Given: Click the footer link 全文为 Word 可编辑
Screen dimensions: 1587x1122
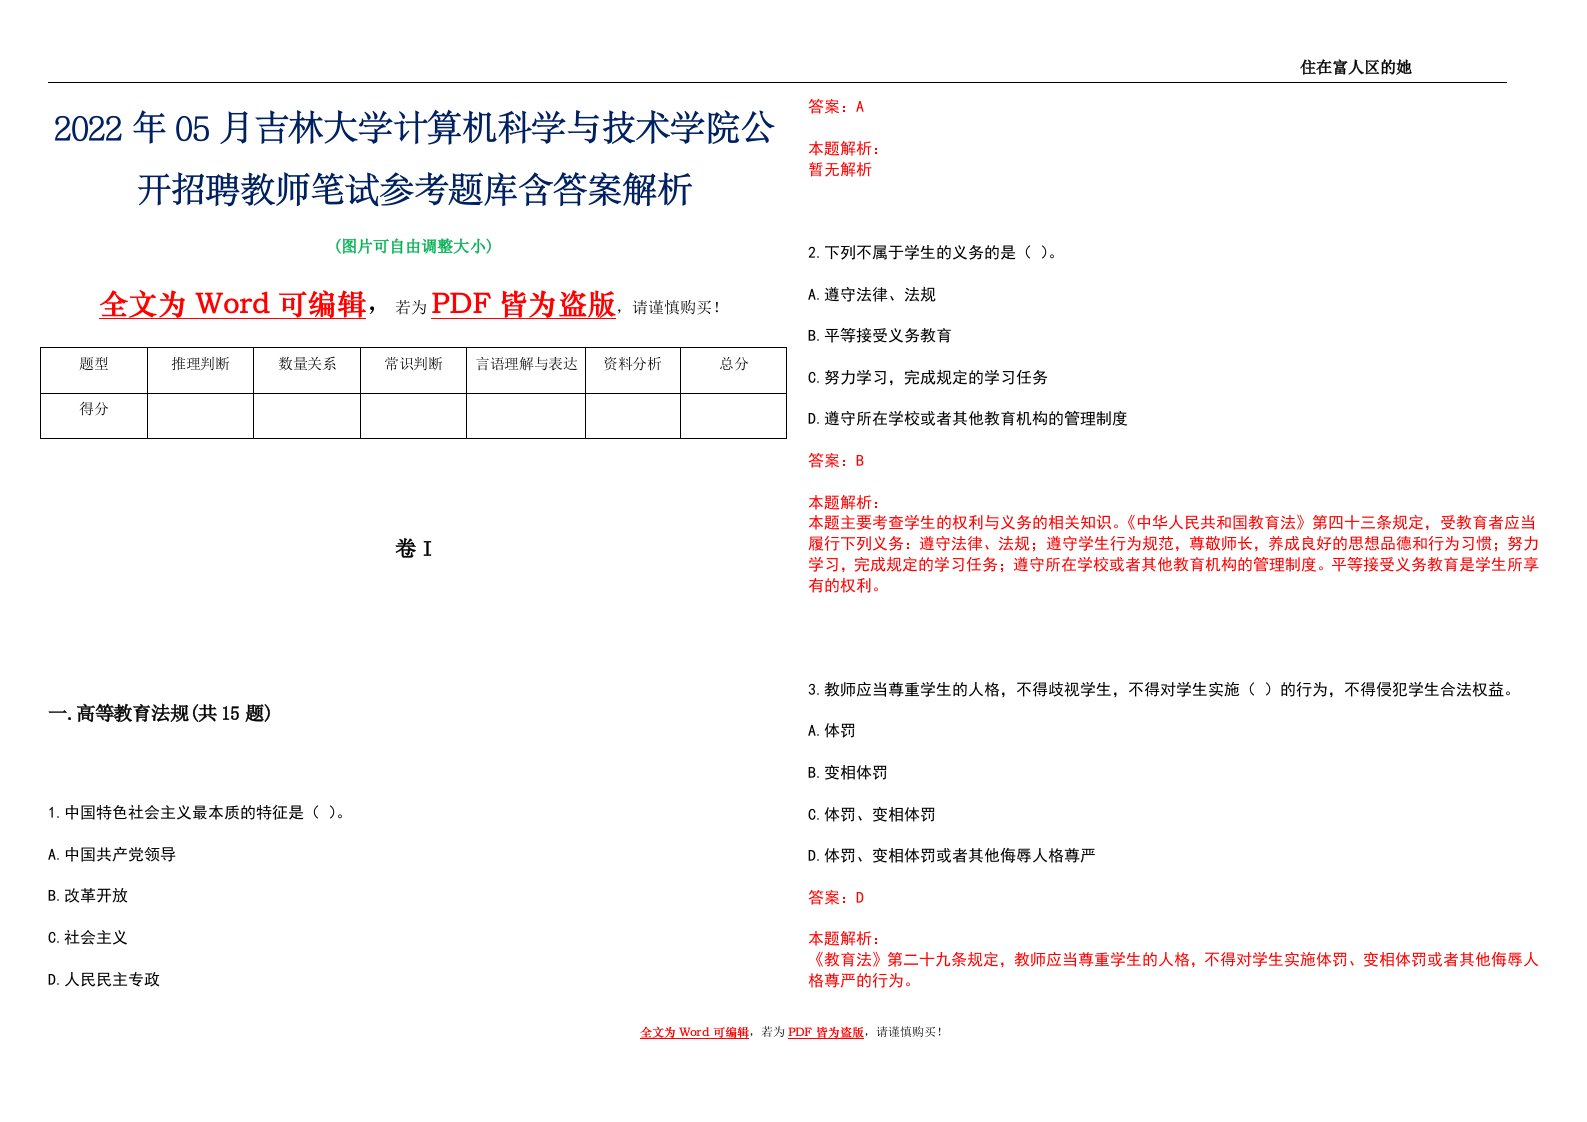Looking at the screenshot, I should point(695,1032).
